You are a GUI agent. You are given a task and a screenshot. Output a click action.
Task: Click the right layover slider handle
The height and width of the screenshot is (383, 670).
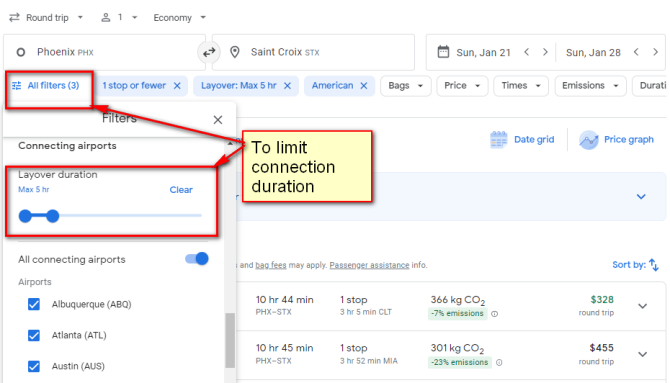(53, 216)
